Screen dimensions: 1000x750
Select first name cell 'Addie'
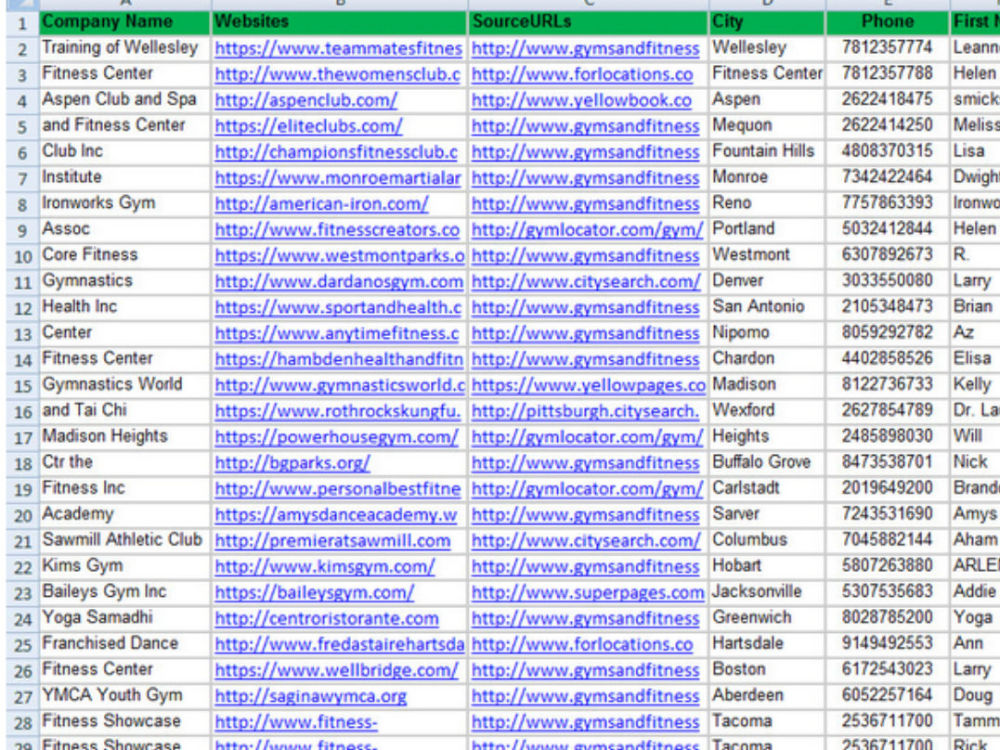(x=975, y=592)
